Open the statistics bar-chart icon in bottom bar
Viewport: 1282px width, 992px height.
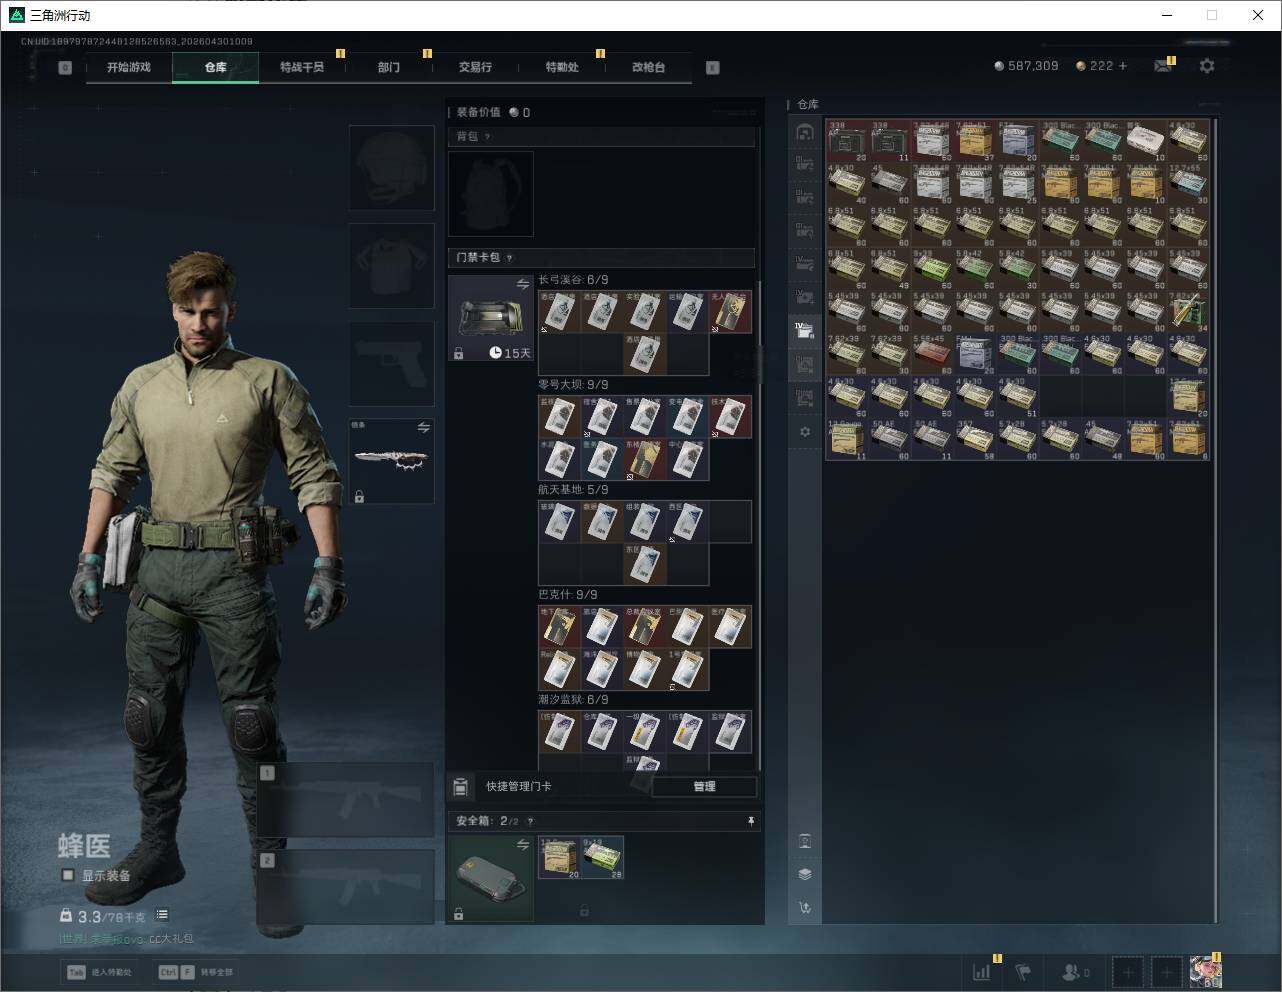tap(982, 971)
